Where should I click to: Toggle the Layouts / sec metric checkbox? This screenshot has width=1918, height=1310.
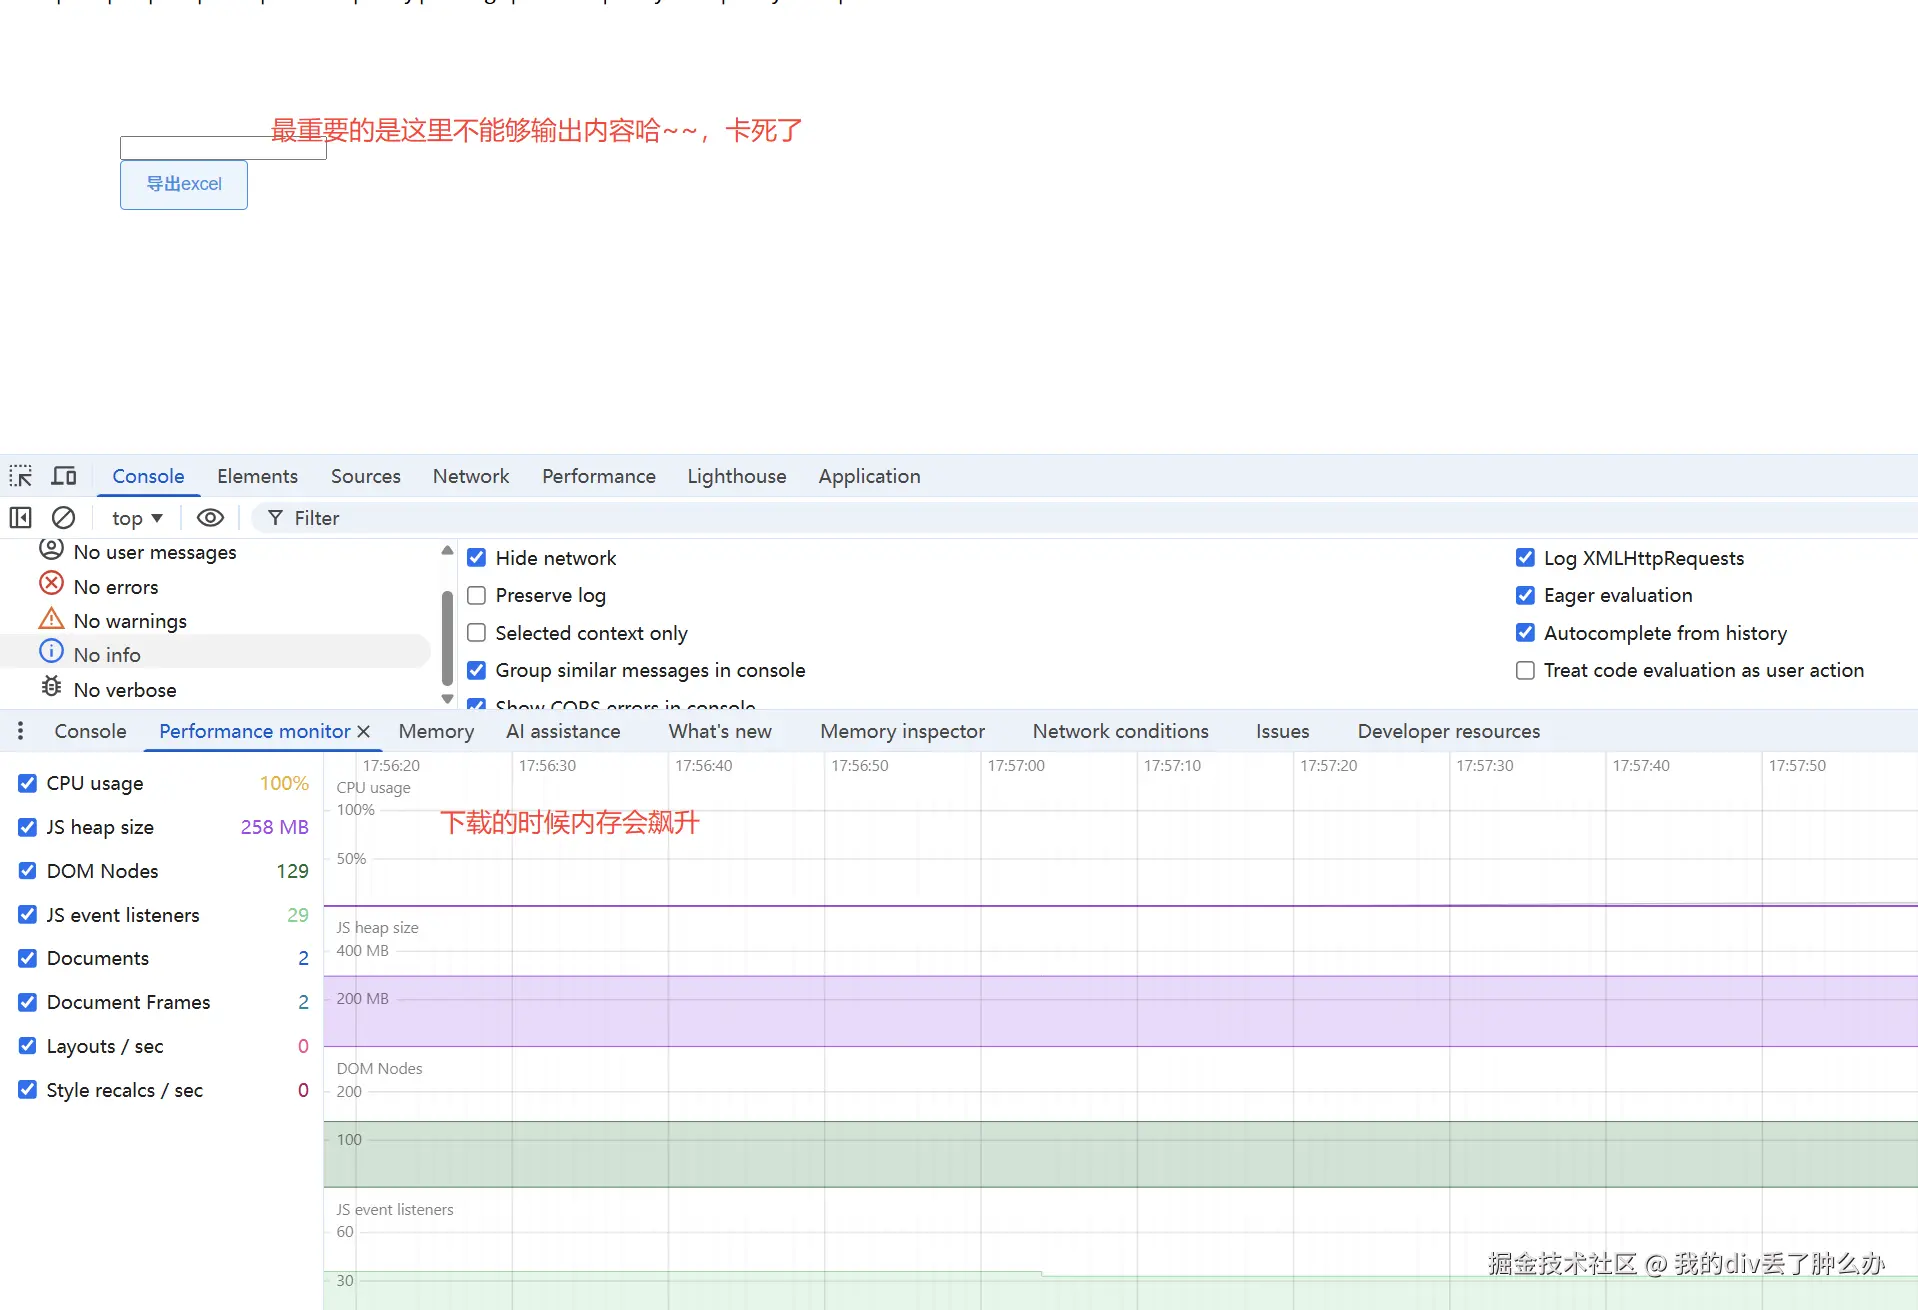[x=28, y=1046]
